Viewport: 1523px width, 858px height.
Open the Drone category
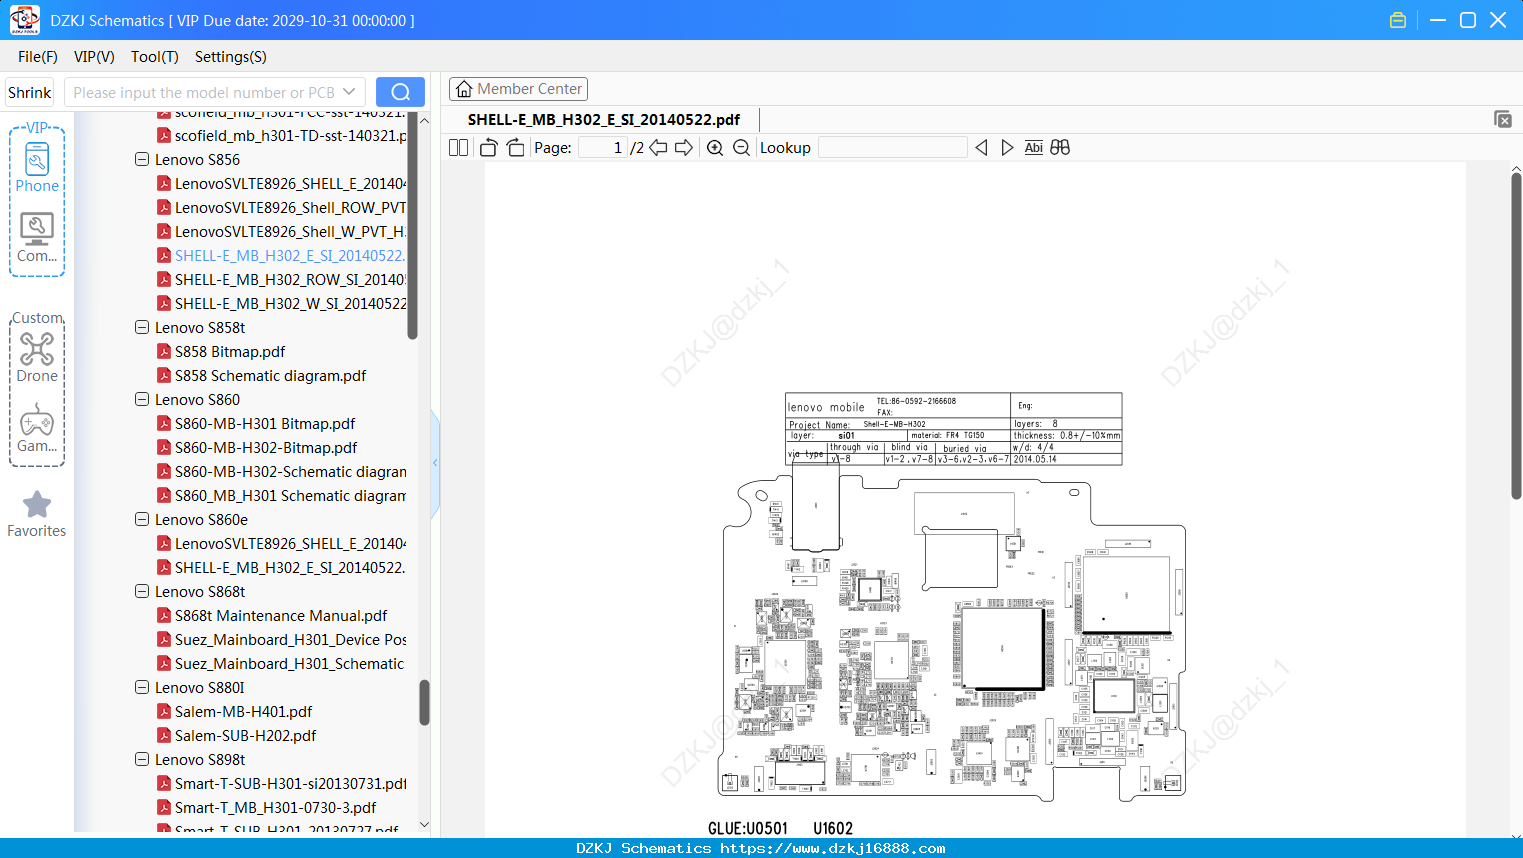pyautogui.click(x=37, y=358)
